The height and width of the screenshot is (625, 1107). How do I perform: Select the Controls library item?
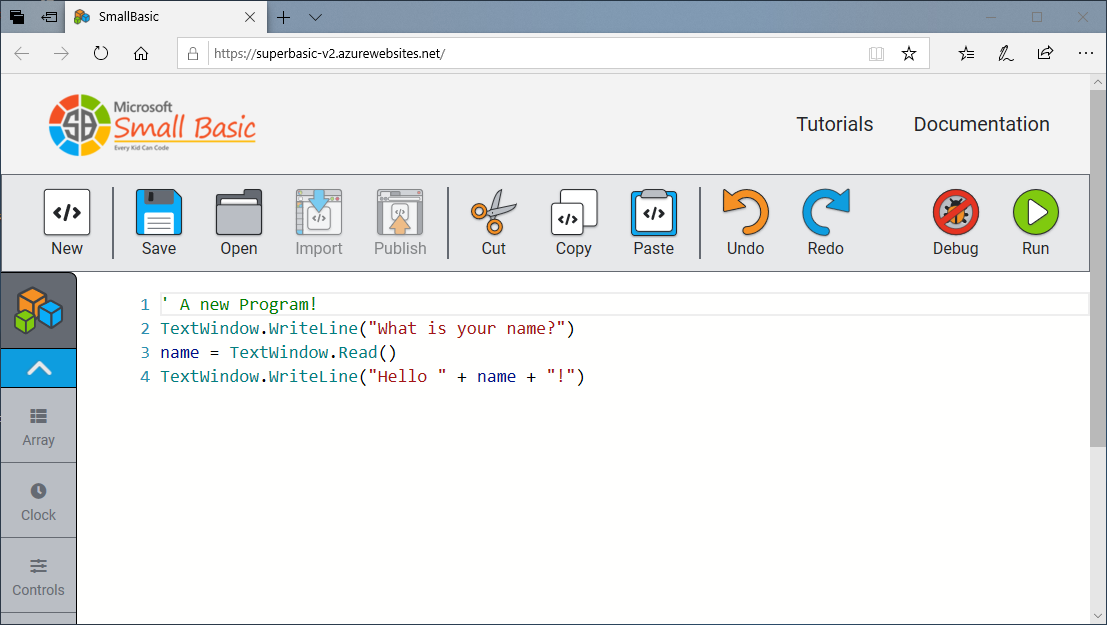[39, 576]
